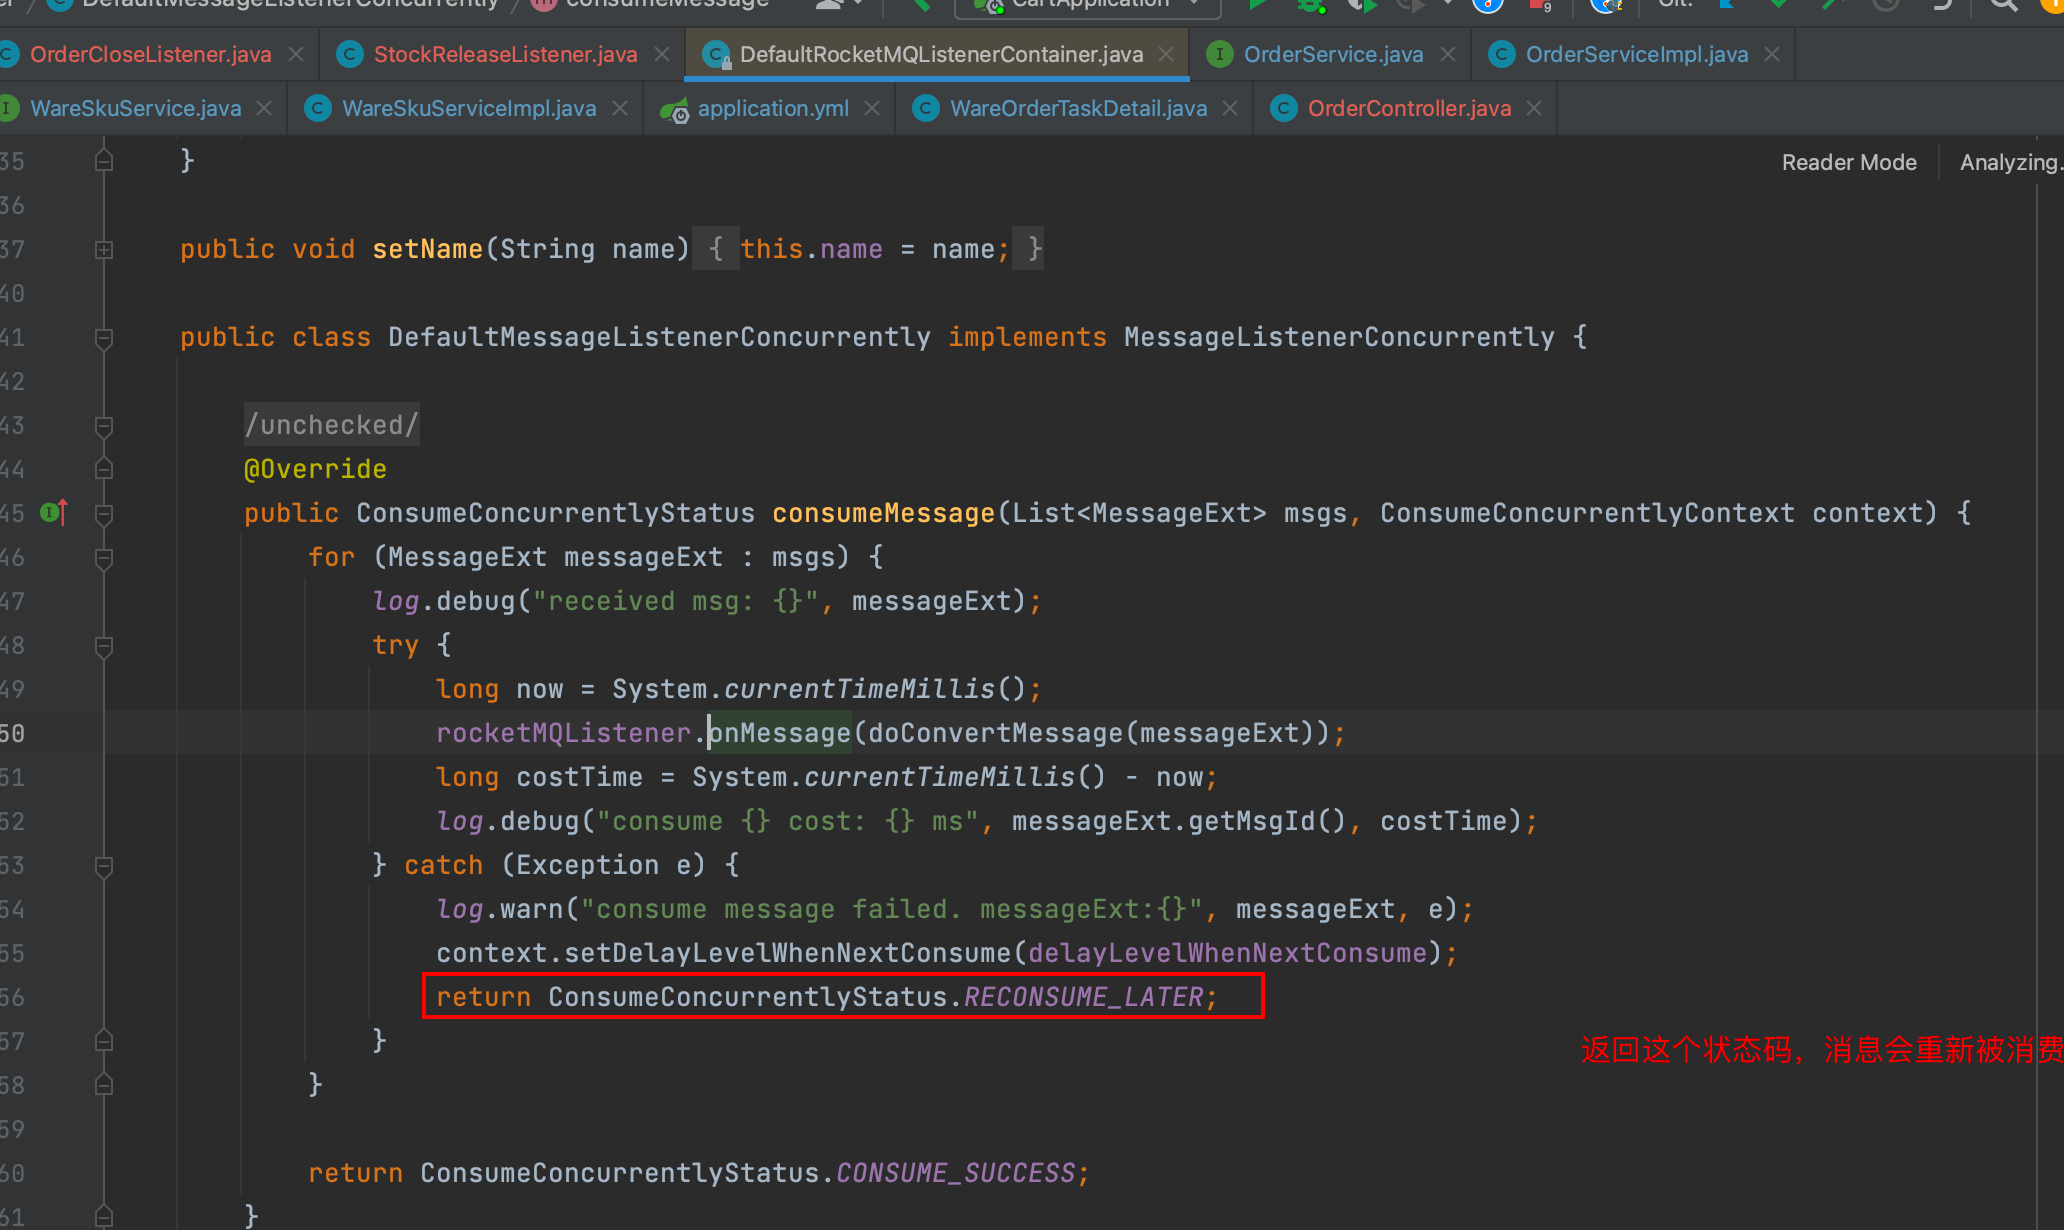Close the DefaultRocketMQListenerContainer.java tab
The height and width of the screenshot is (1230, 2064).
point(1166,54)
